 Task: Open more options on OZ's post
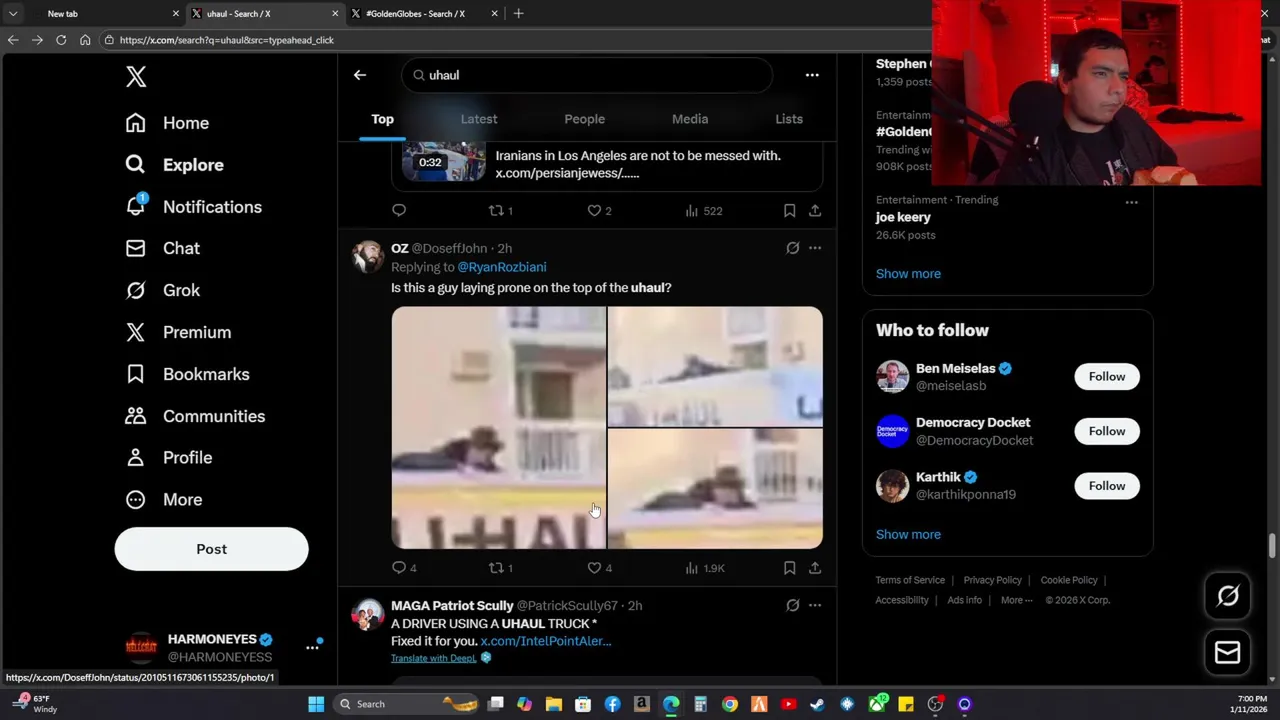pyautogui.click(x=815, y=248)
